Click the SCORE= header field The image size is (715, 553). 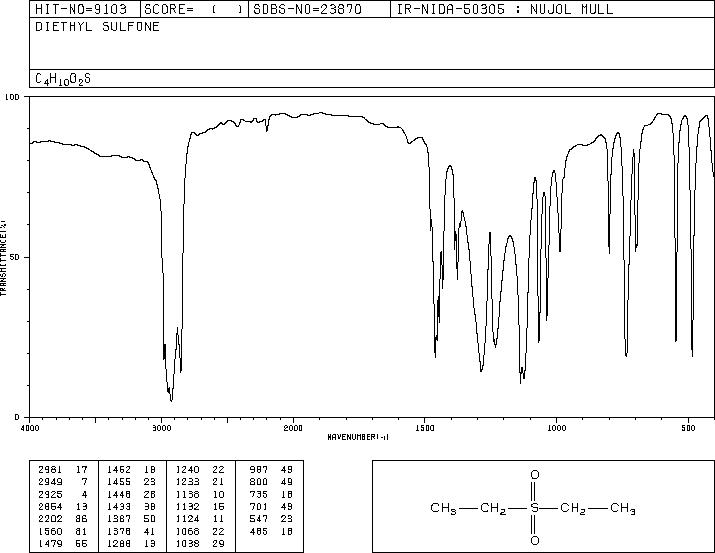[194, 9]
